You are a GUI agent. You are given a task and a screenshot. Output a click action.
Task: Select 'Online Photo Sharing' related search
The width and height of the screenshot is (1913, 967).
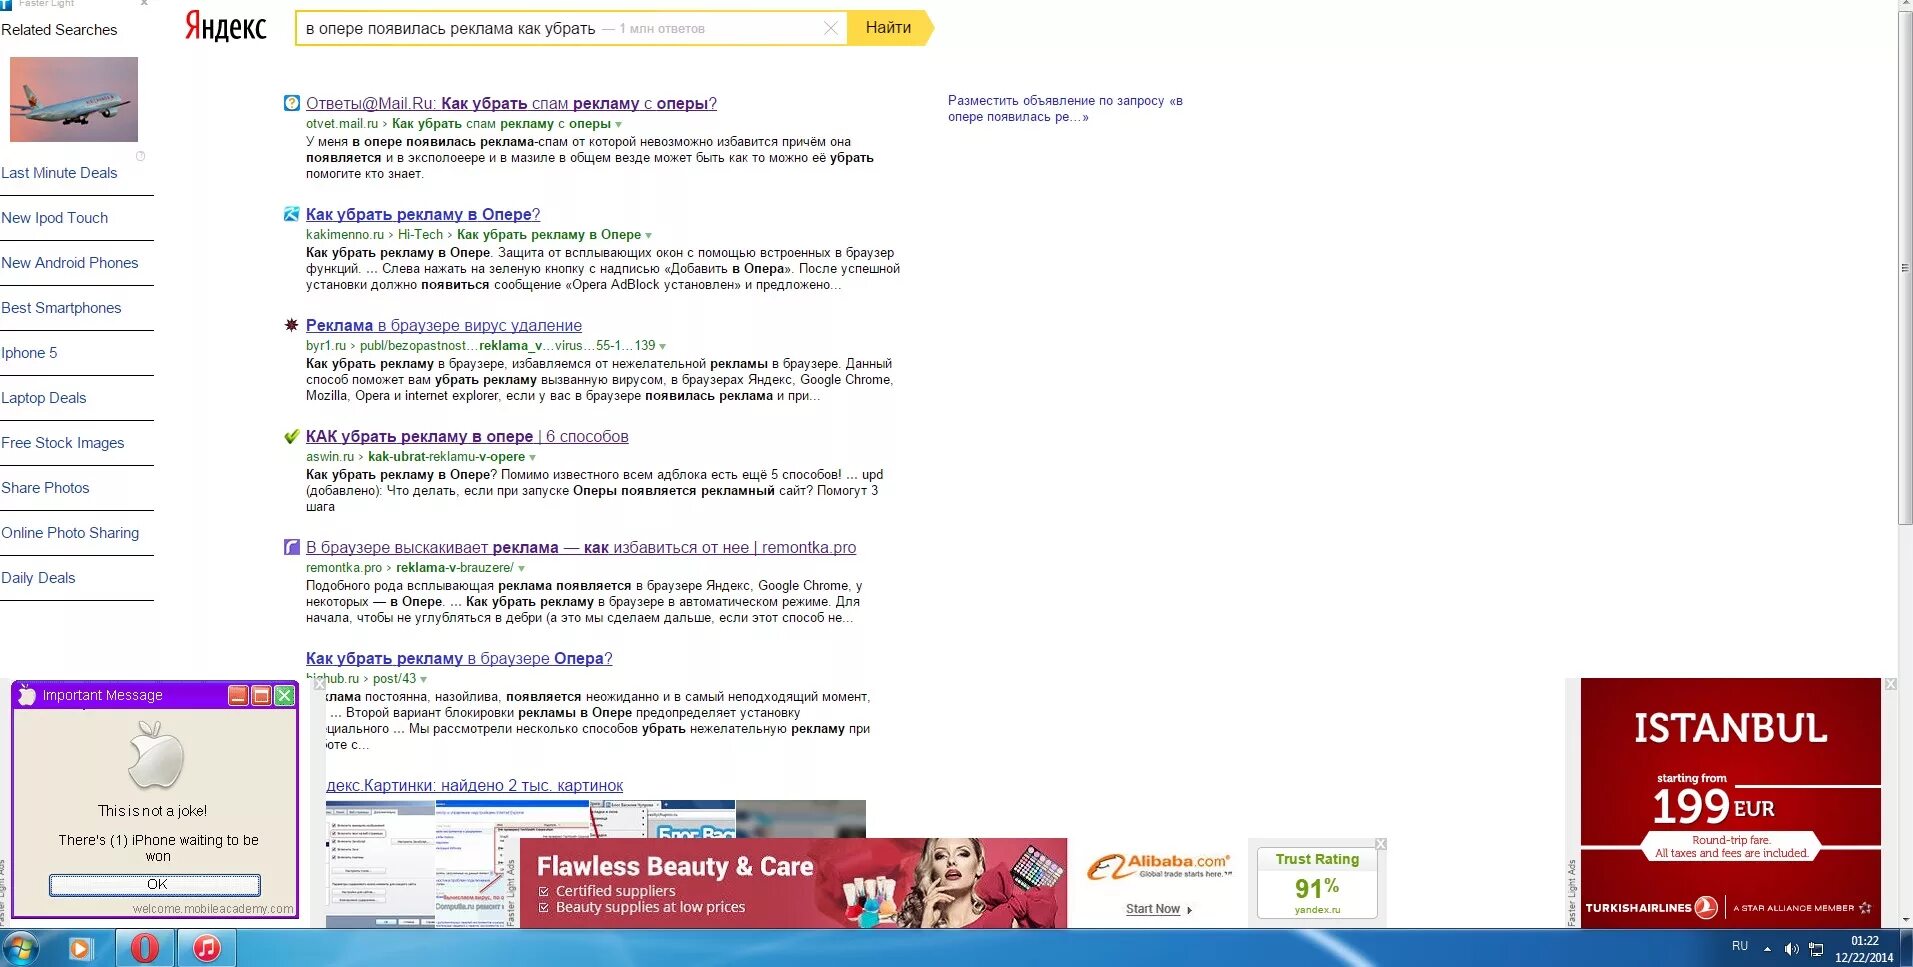tap(70, 533)
